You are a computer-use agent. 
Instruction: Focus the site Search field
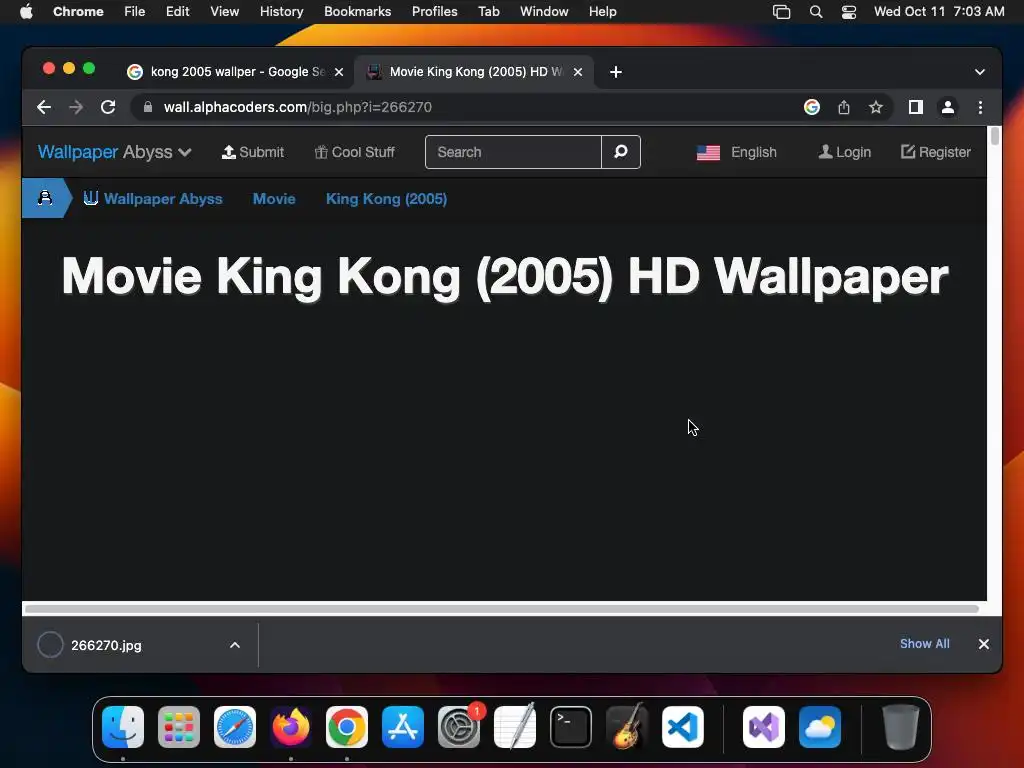click(513, 152)
